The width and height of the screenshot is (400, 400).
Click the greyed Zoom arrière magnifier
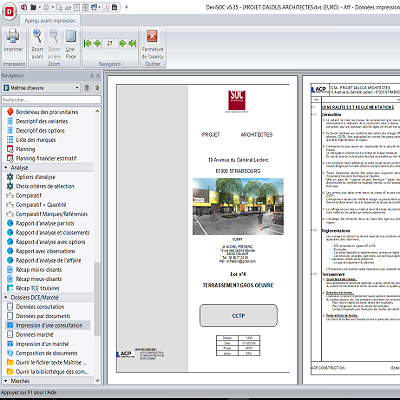(54, 36)
